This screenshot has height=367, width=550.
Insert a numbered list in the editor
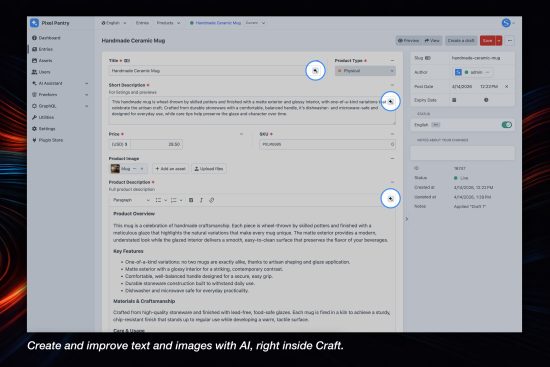(173, 200)
